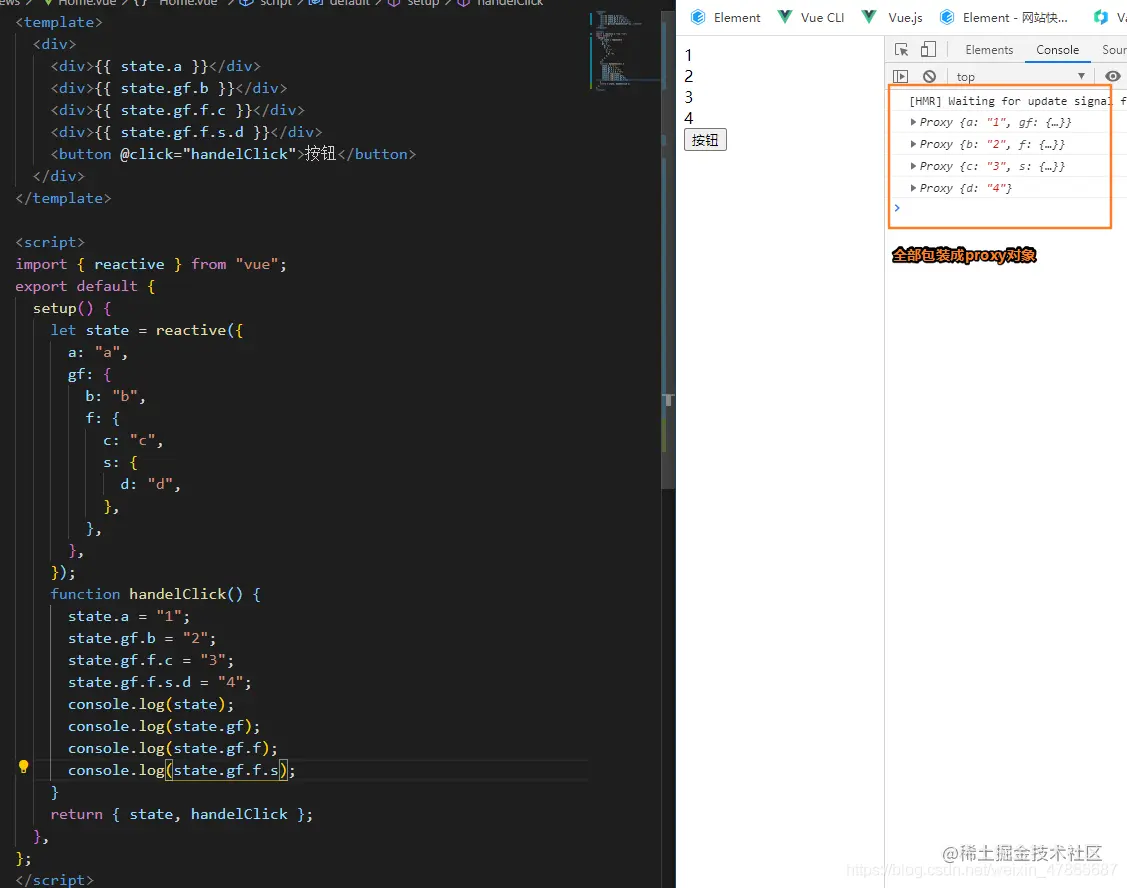This screenshot has height=888, width=1127.
Task: Click the page text 4
Action: point(689,117)
